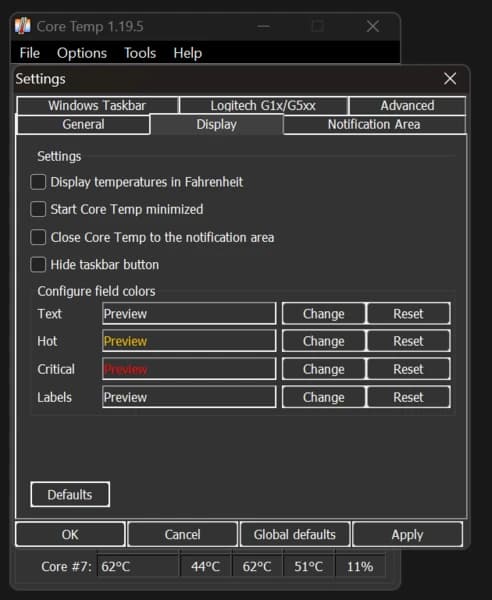Open the Tools menu
Viewport: 492px width, 600px height.
140,53
